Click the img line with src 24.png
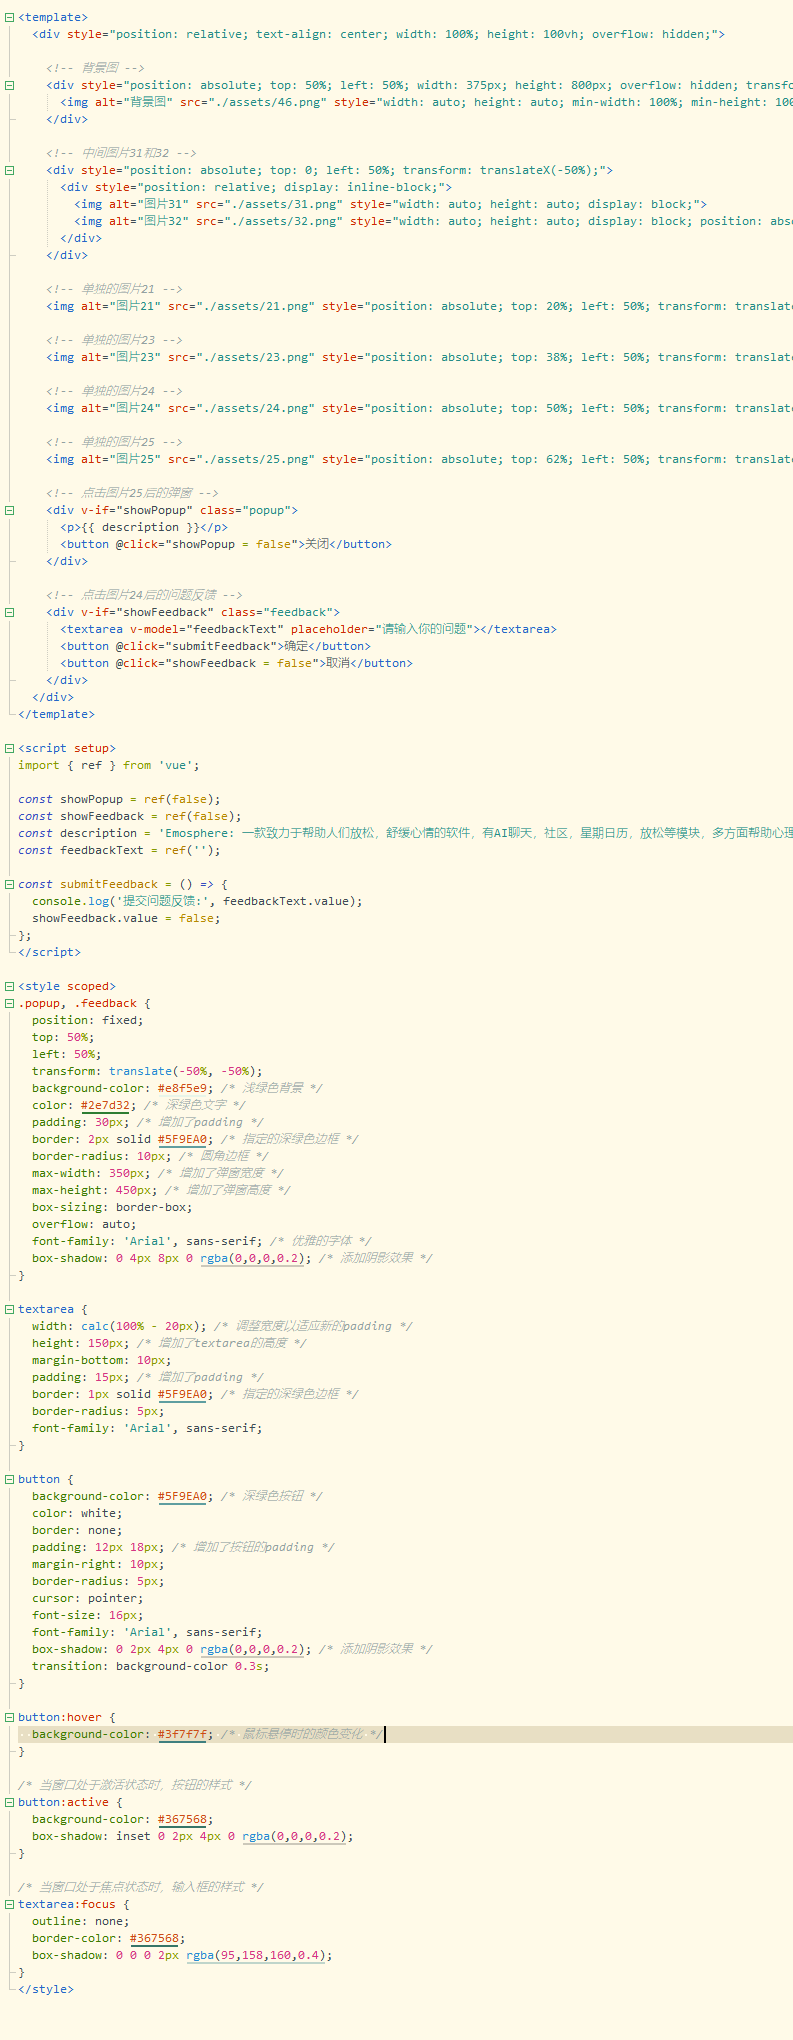Screen dimensions: 793x2040 tap(419, 408)
